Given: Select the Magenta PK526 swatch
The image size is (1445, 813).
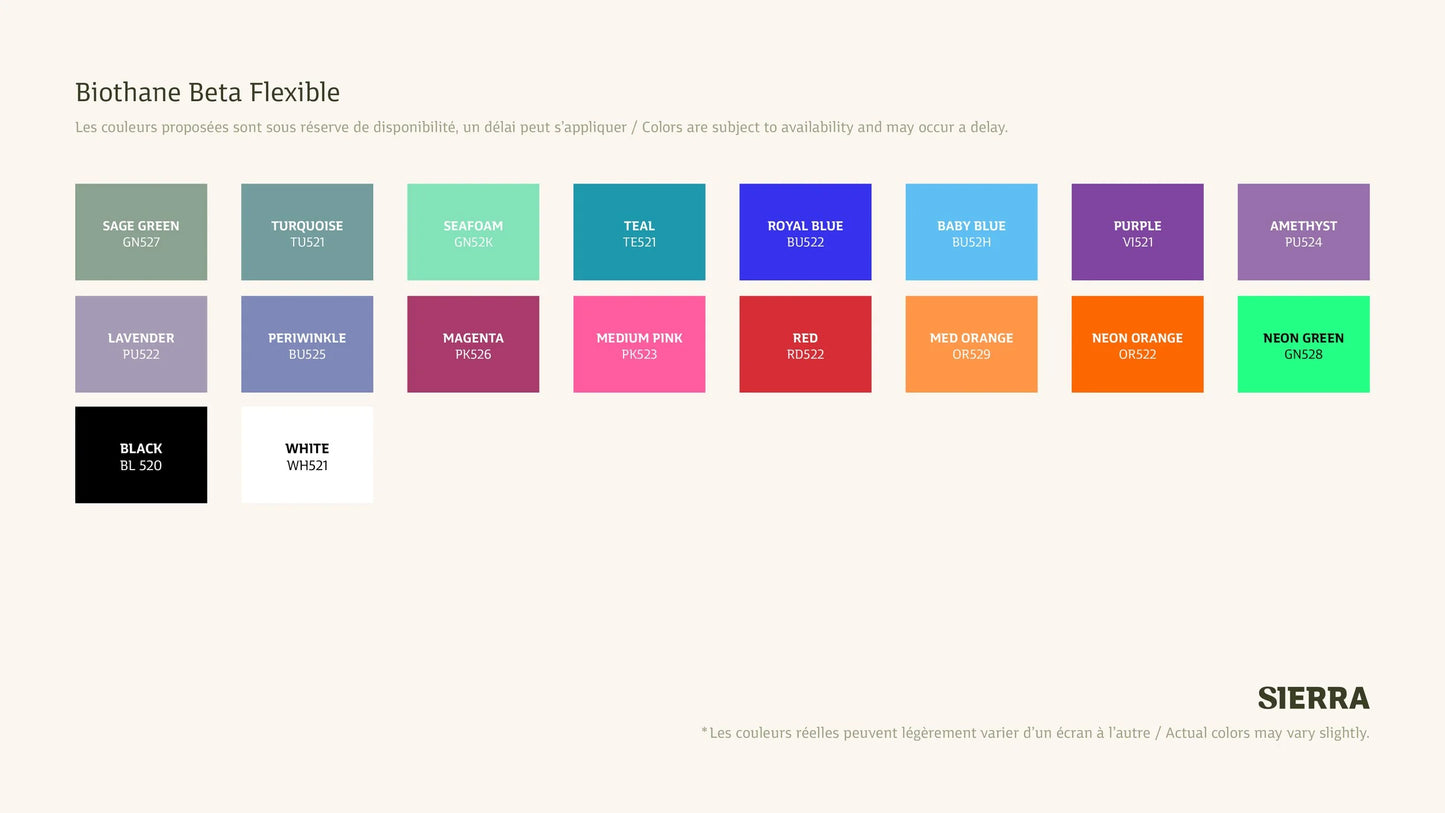Looking at the screenshot, I should [473, 344].
